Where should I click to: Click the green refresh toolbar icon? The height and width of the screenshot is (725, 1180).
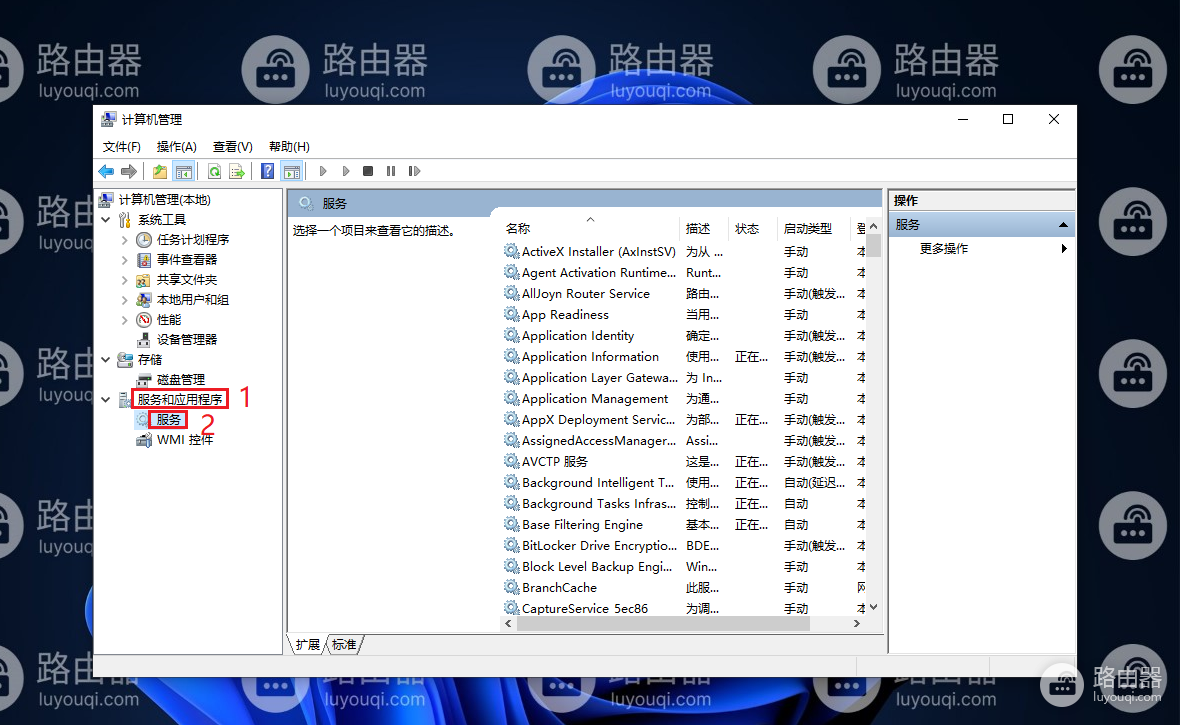[214, 172]
